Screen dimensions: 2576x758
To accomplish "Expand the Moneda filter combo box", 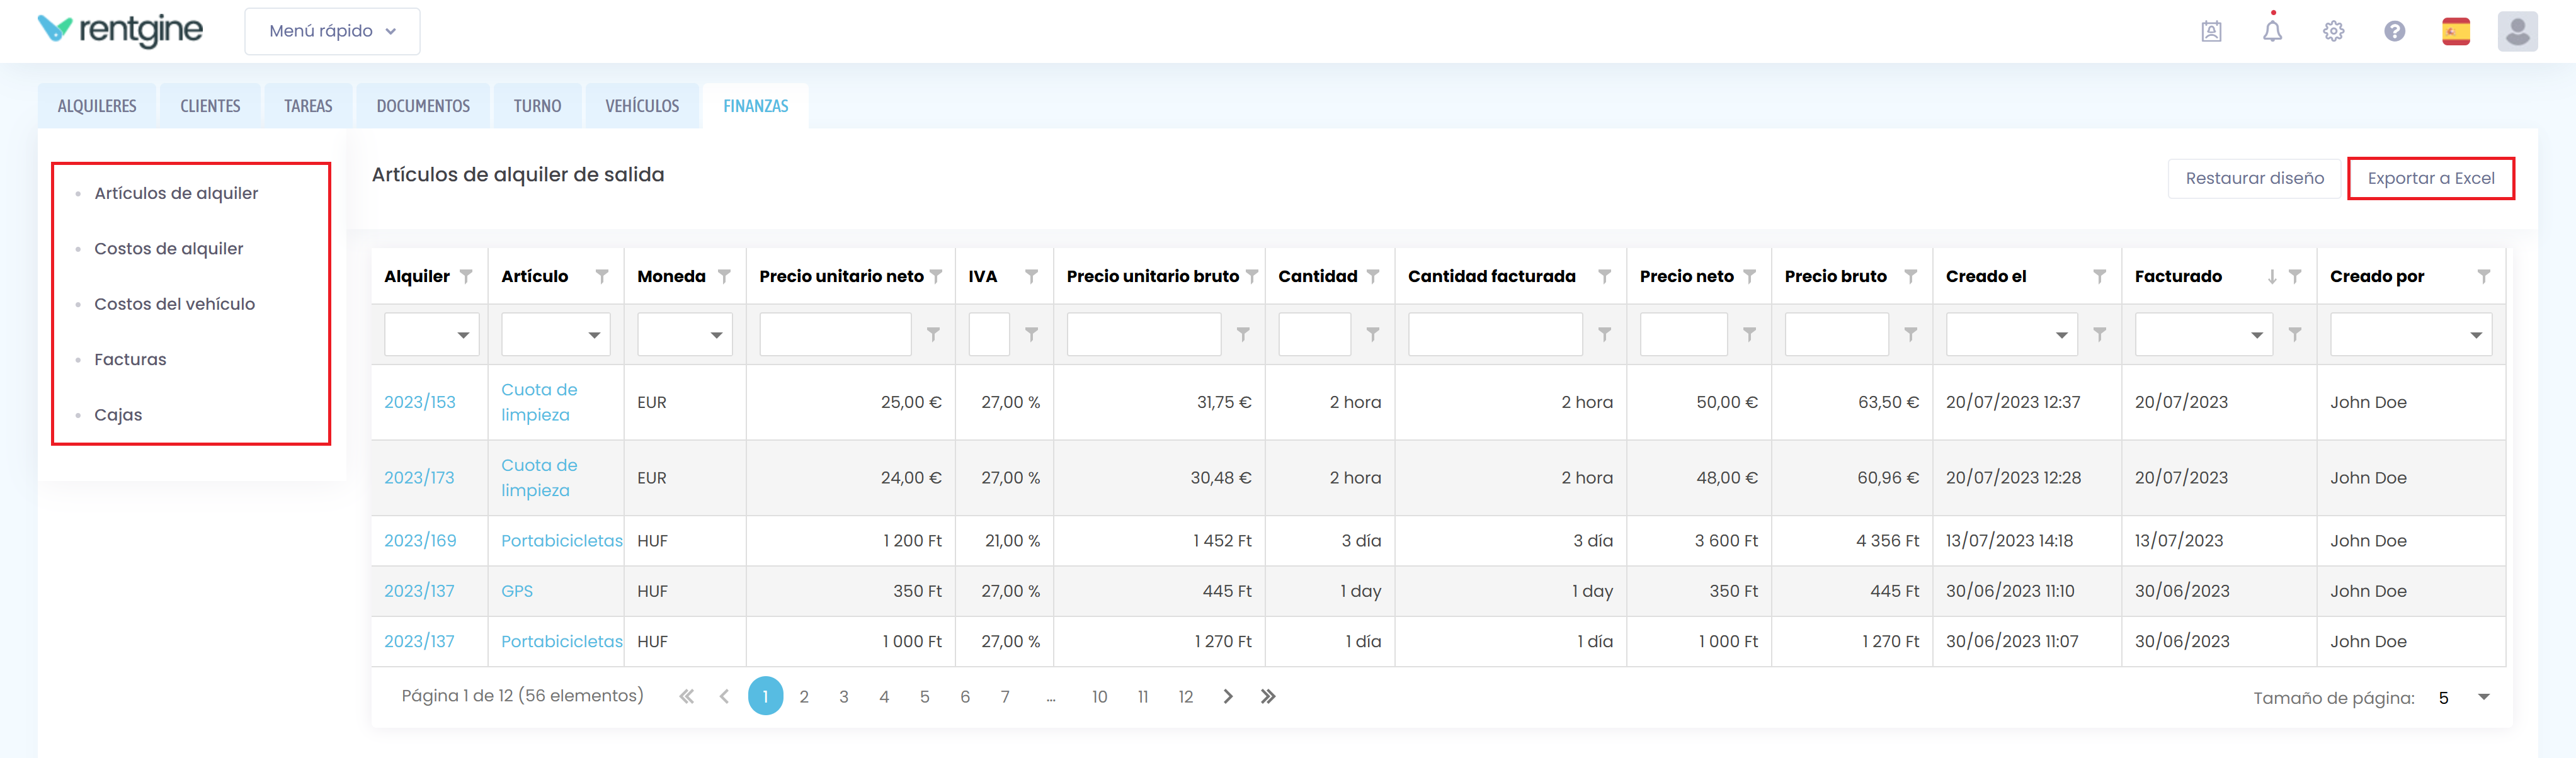I will (x=716, y=335).
